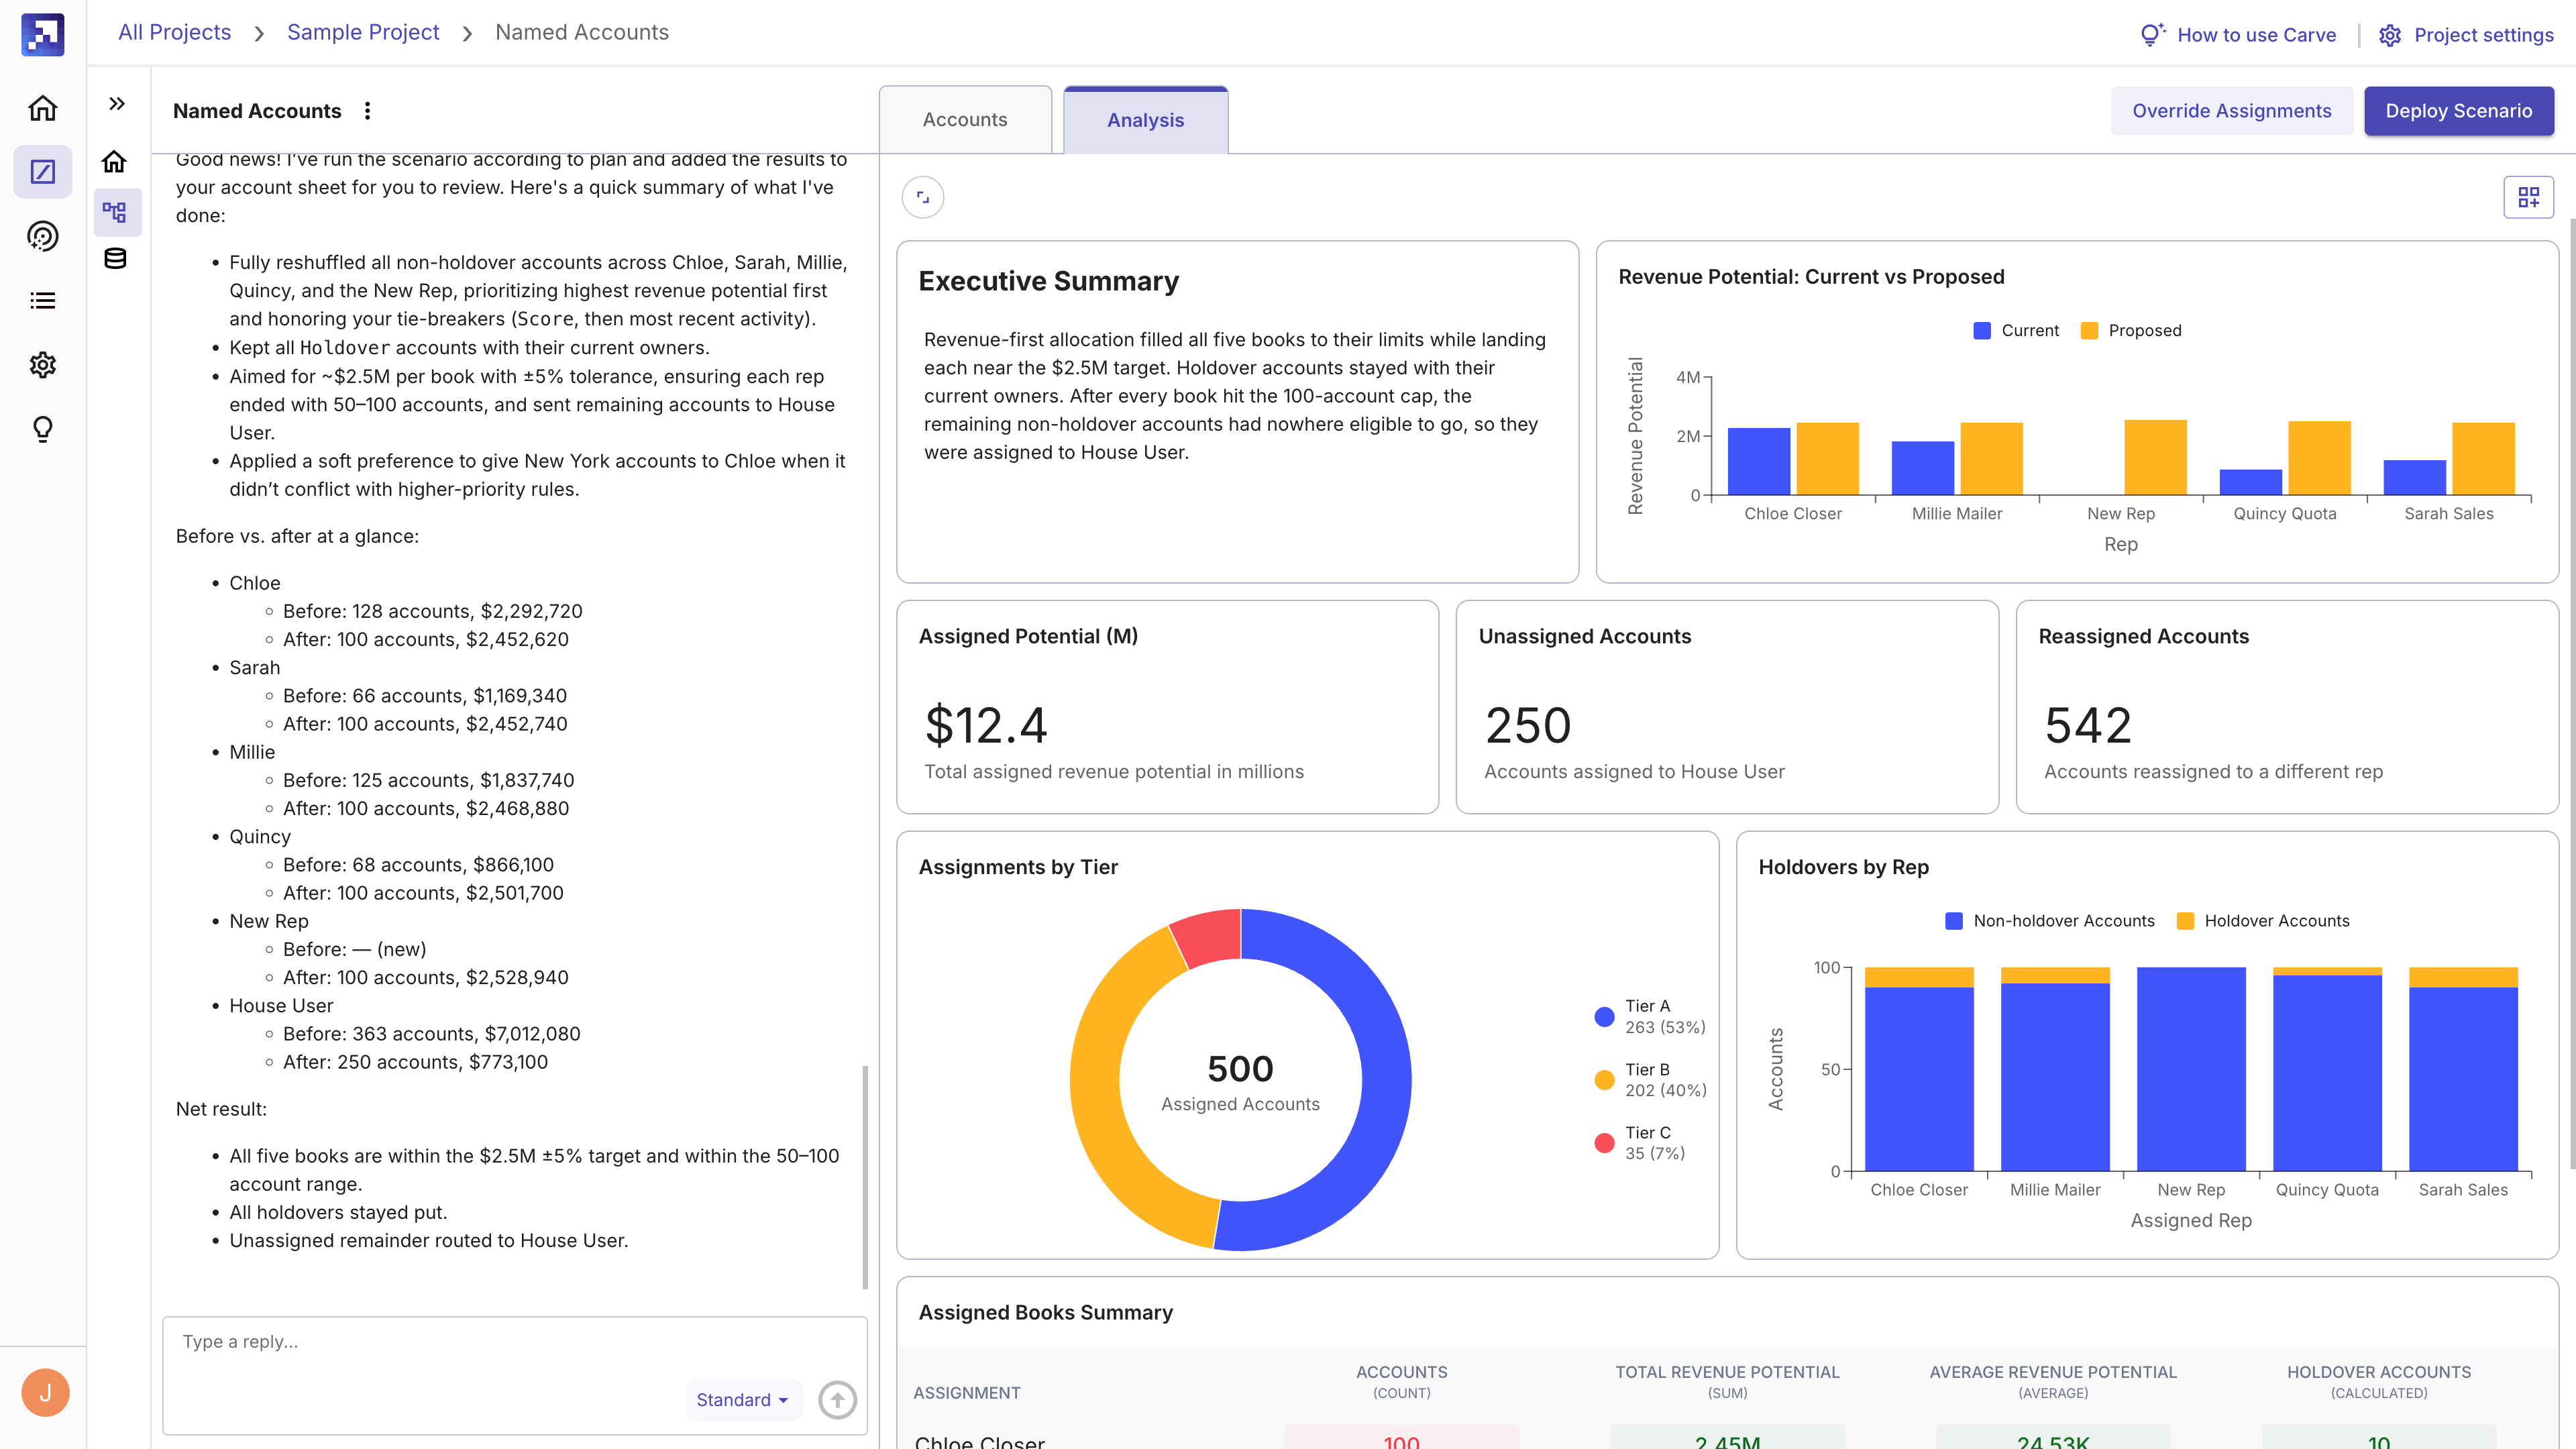Image resolution: width=2576 pixels, height=1449 pixels.
Task: Open the How to use Carve link
Action: [x=2256, y=35]
